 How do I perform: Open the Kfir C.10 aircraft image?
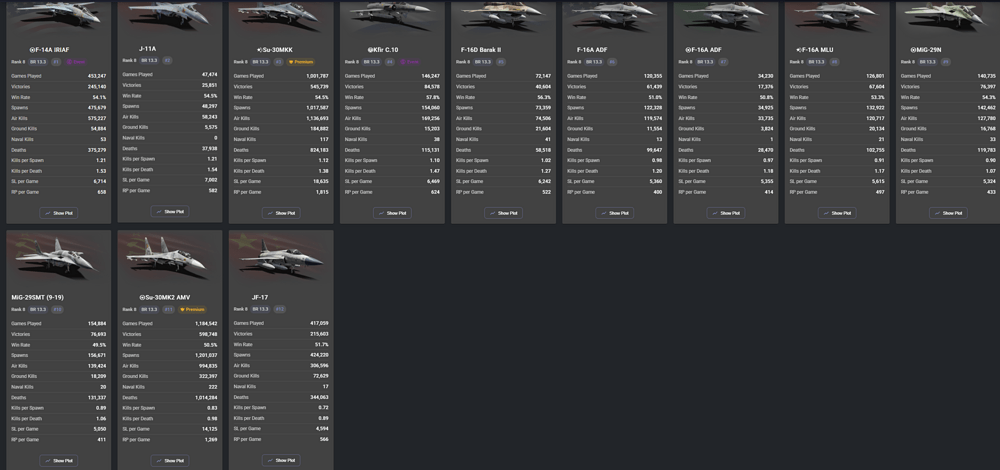[x=392, y=16]
